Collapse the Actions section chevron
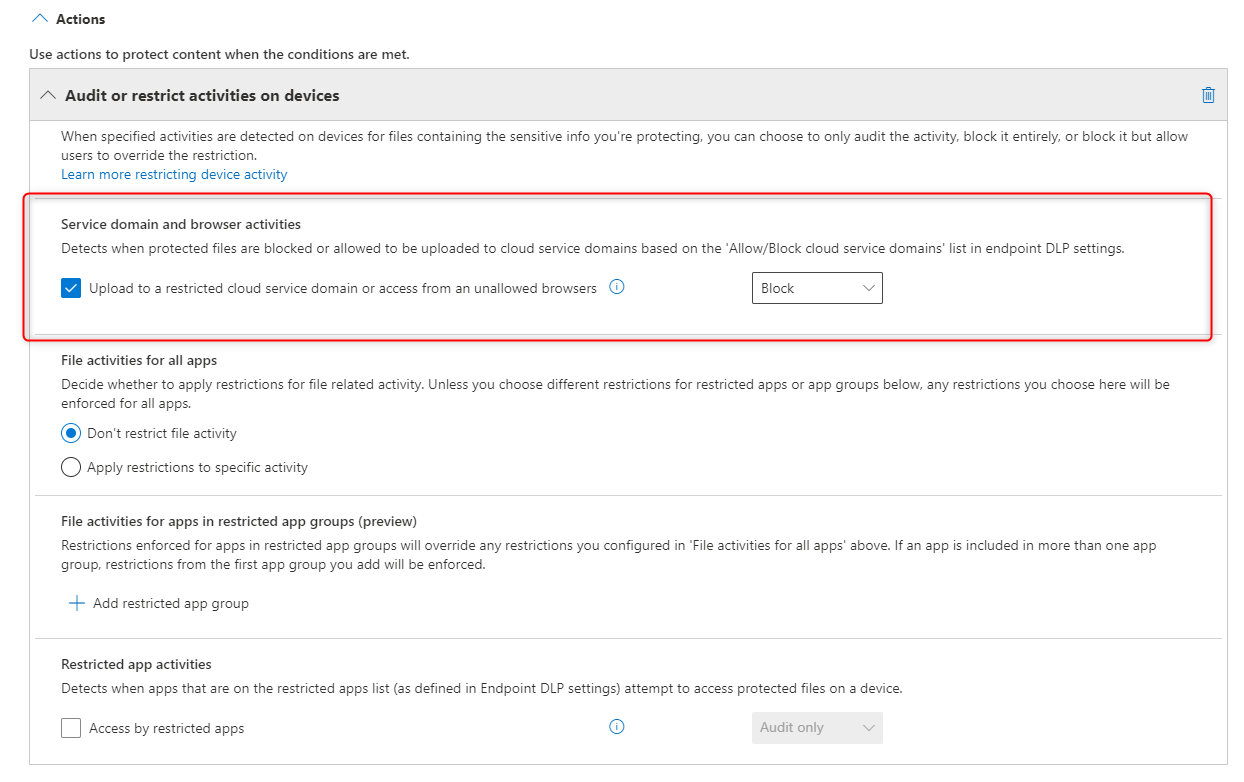Screen dimensions: 1244x782 point(41,19)
